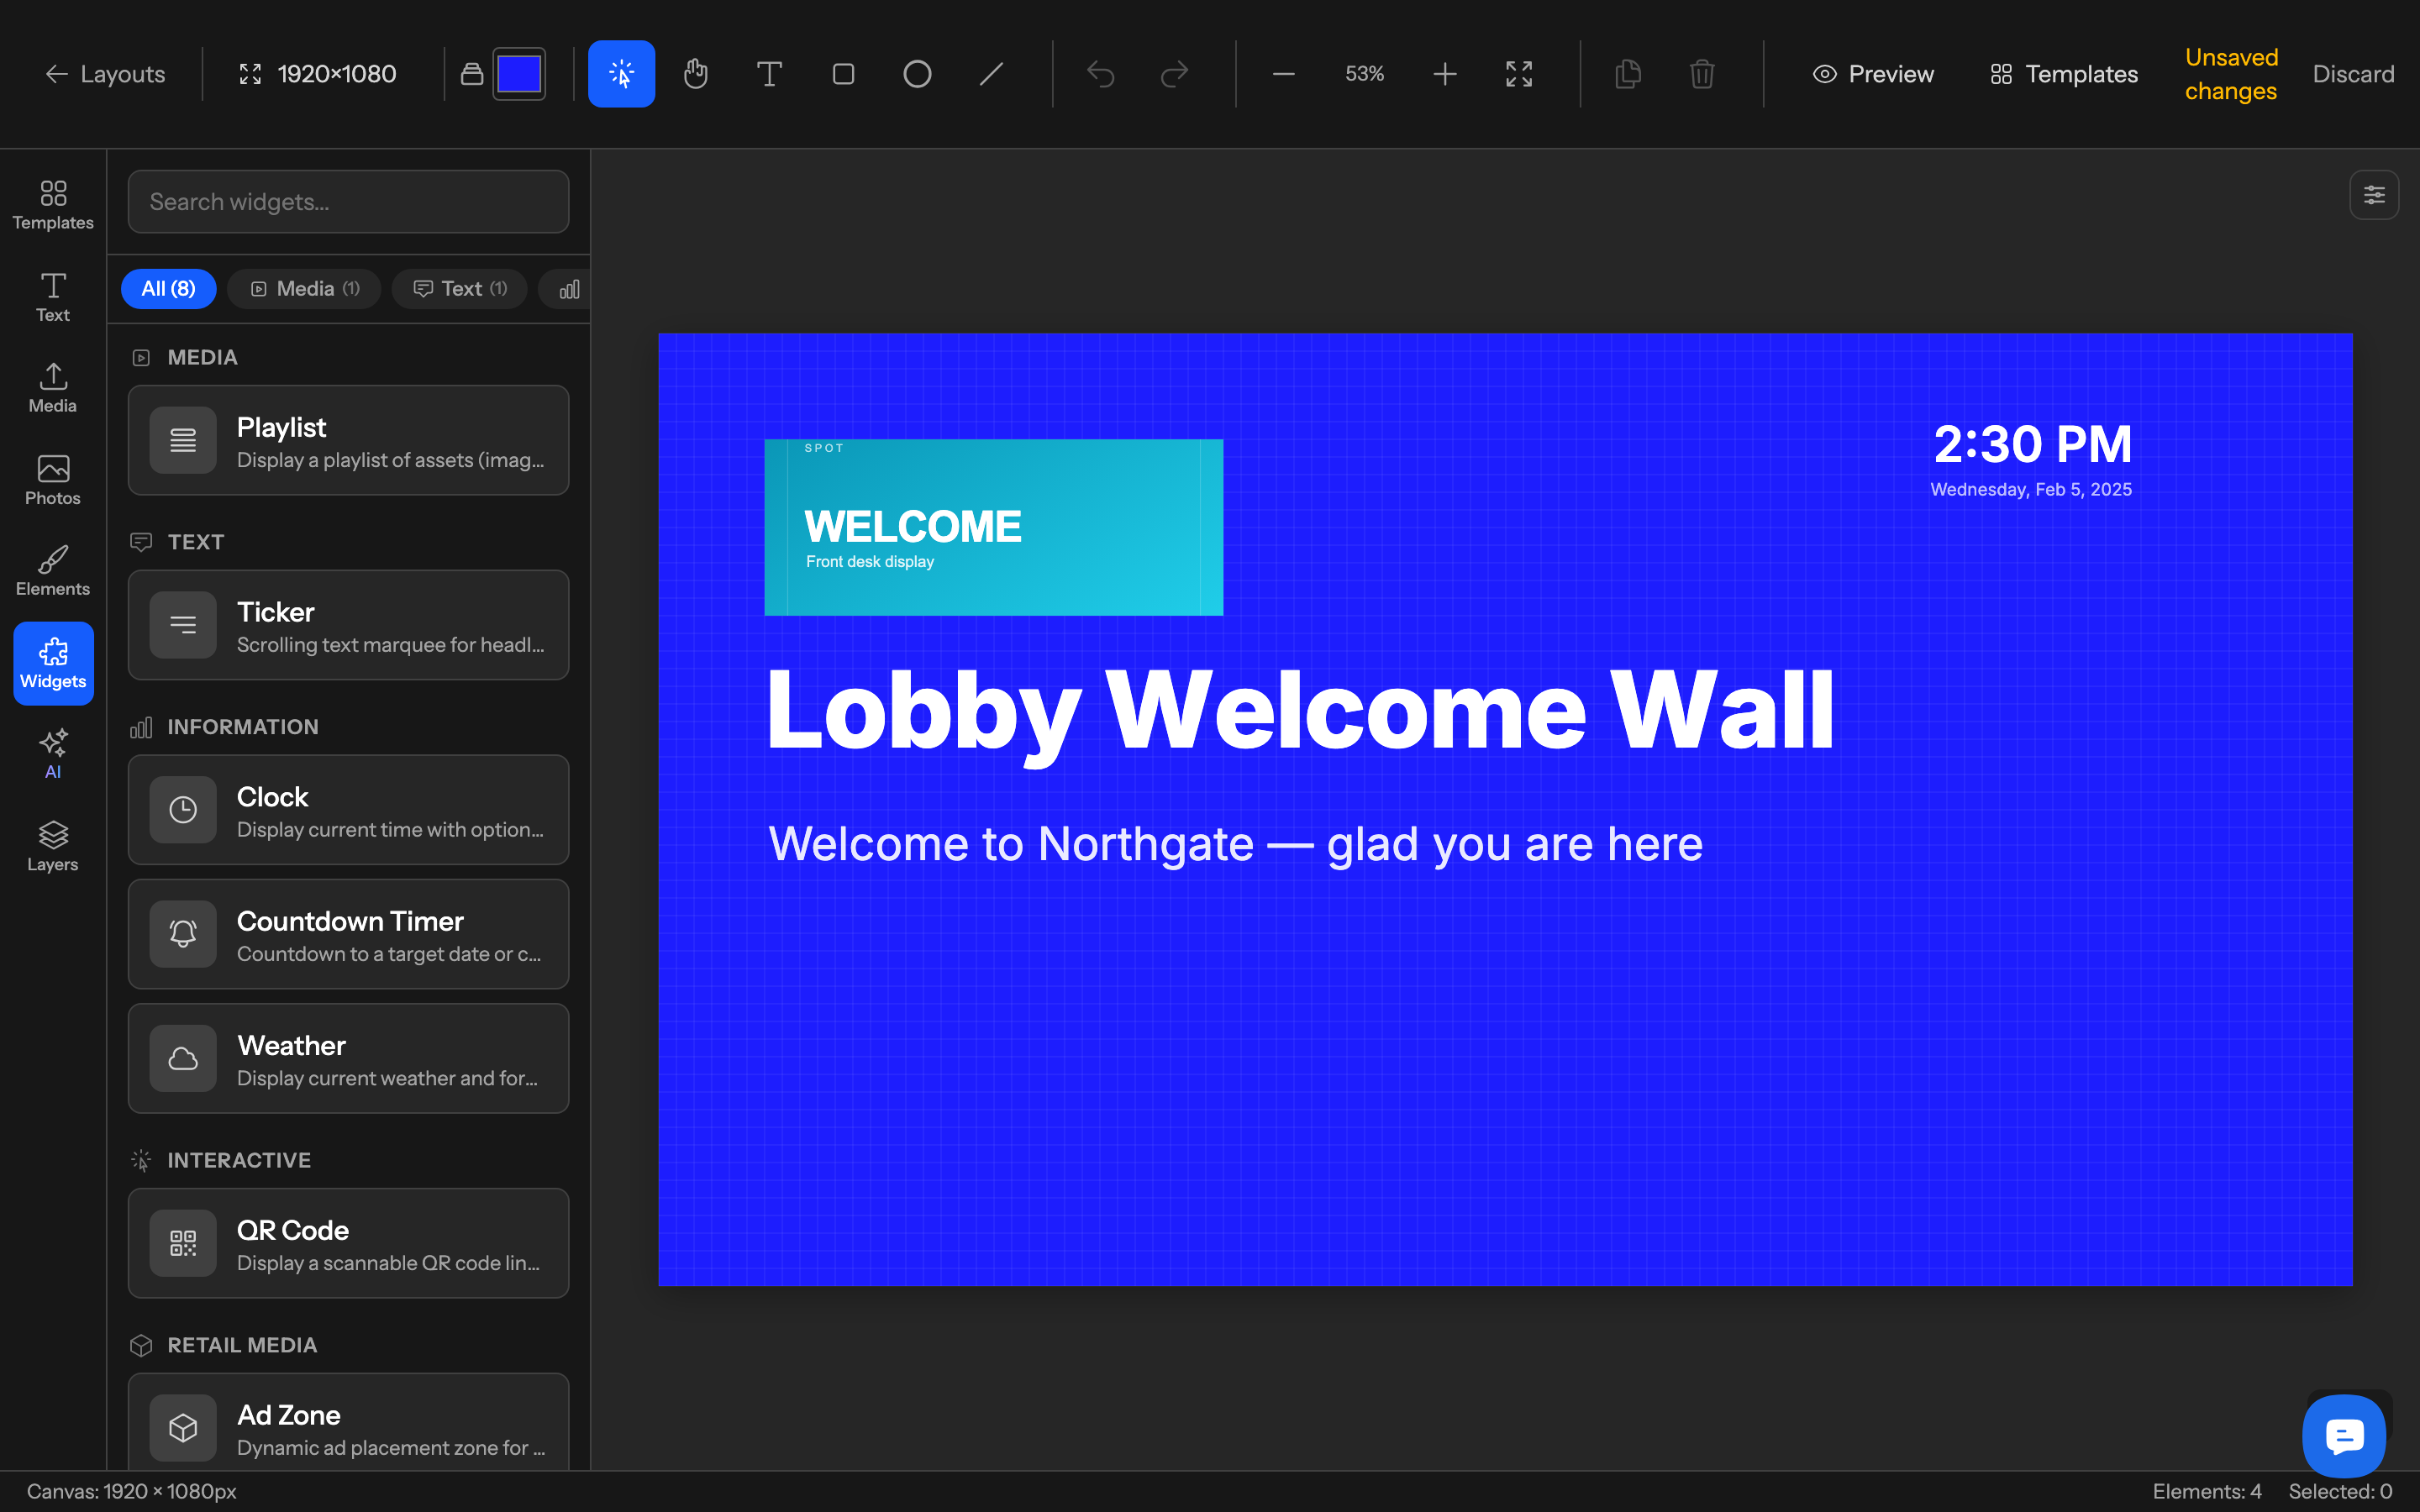Undo the last action
Screen dimensions: 2420x1512
point(1100,74)
